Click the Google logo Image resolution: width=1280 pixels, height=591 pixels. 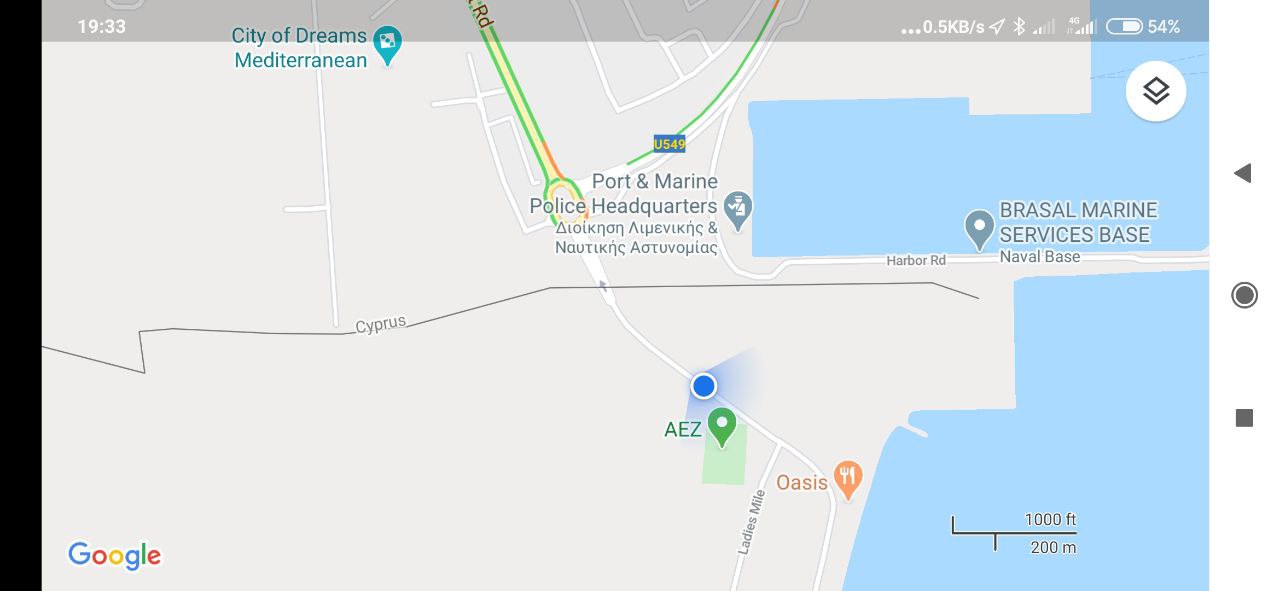pos(115,555)
